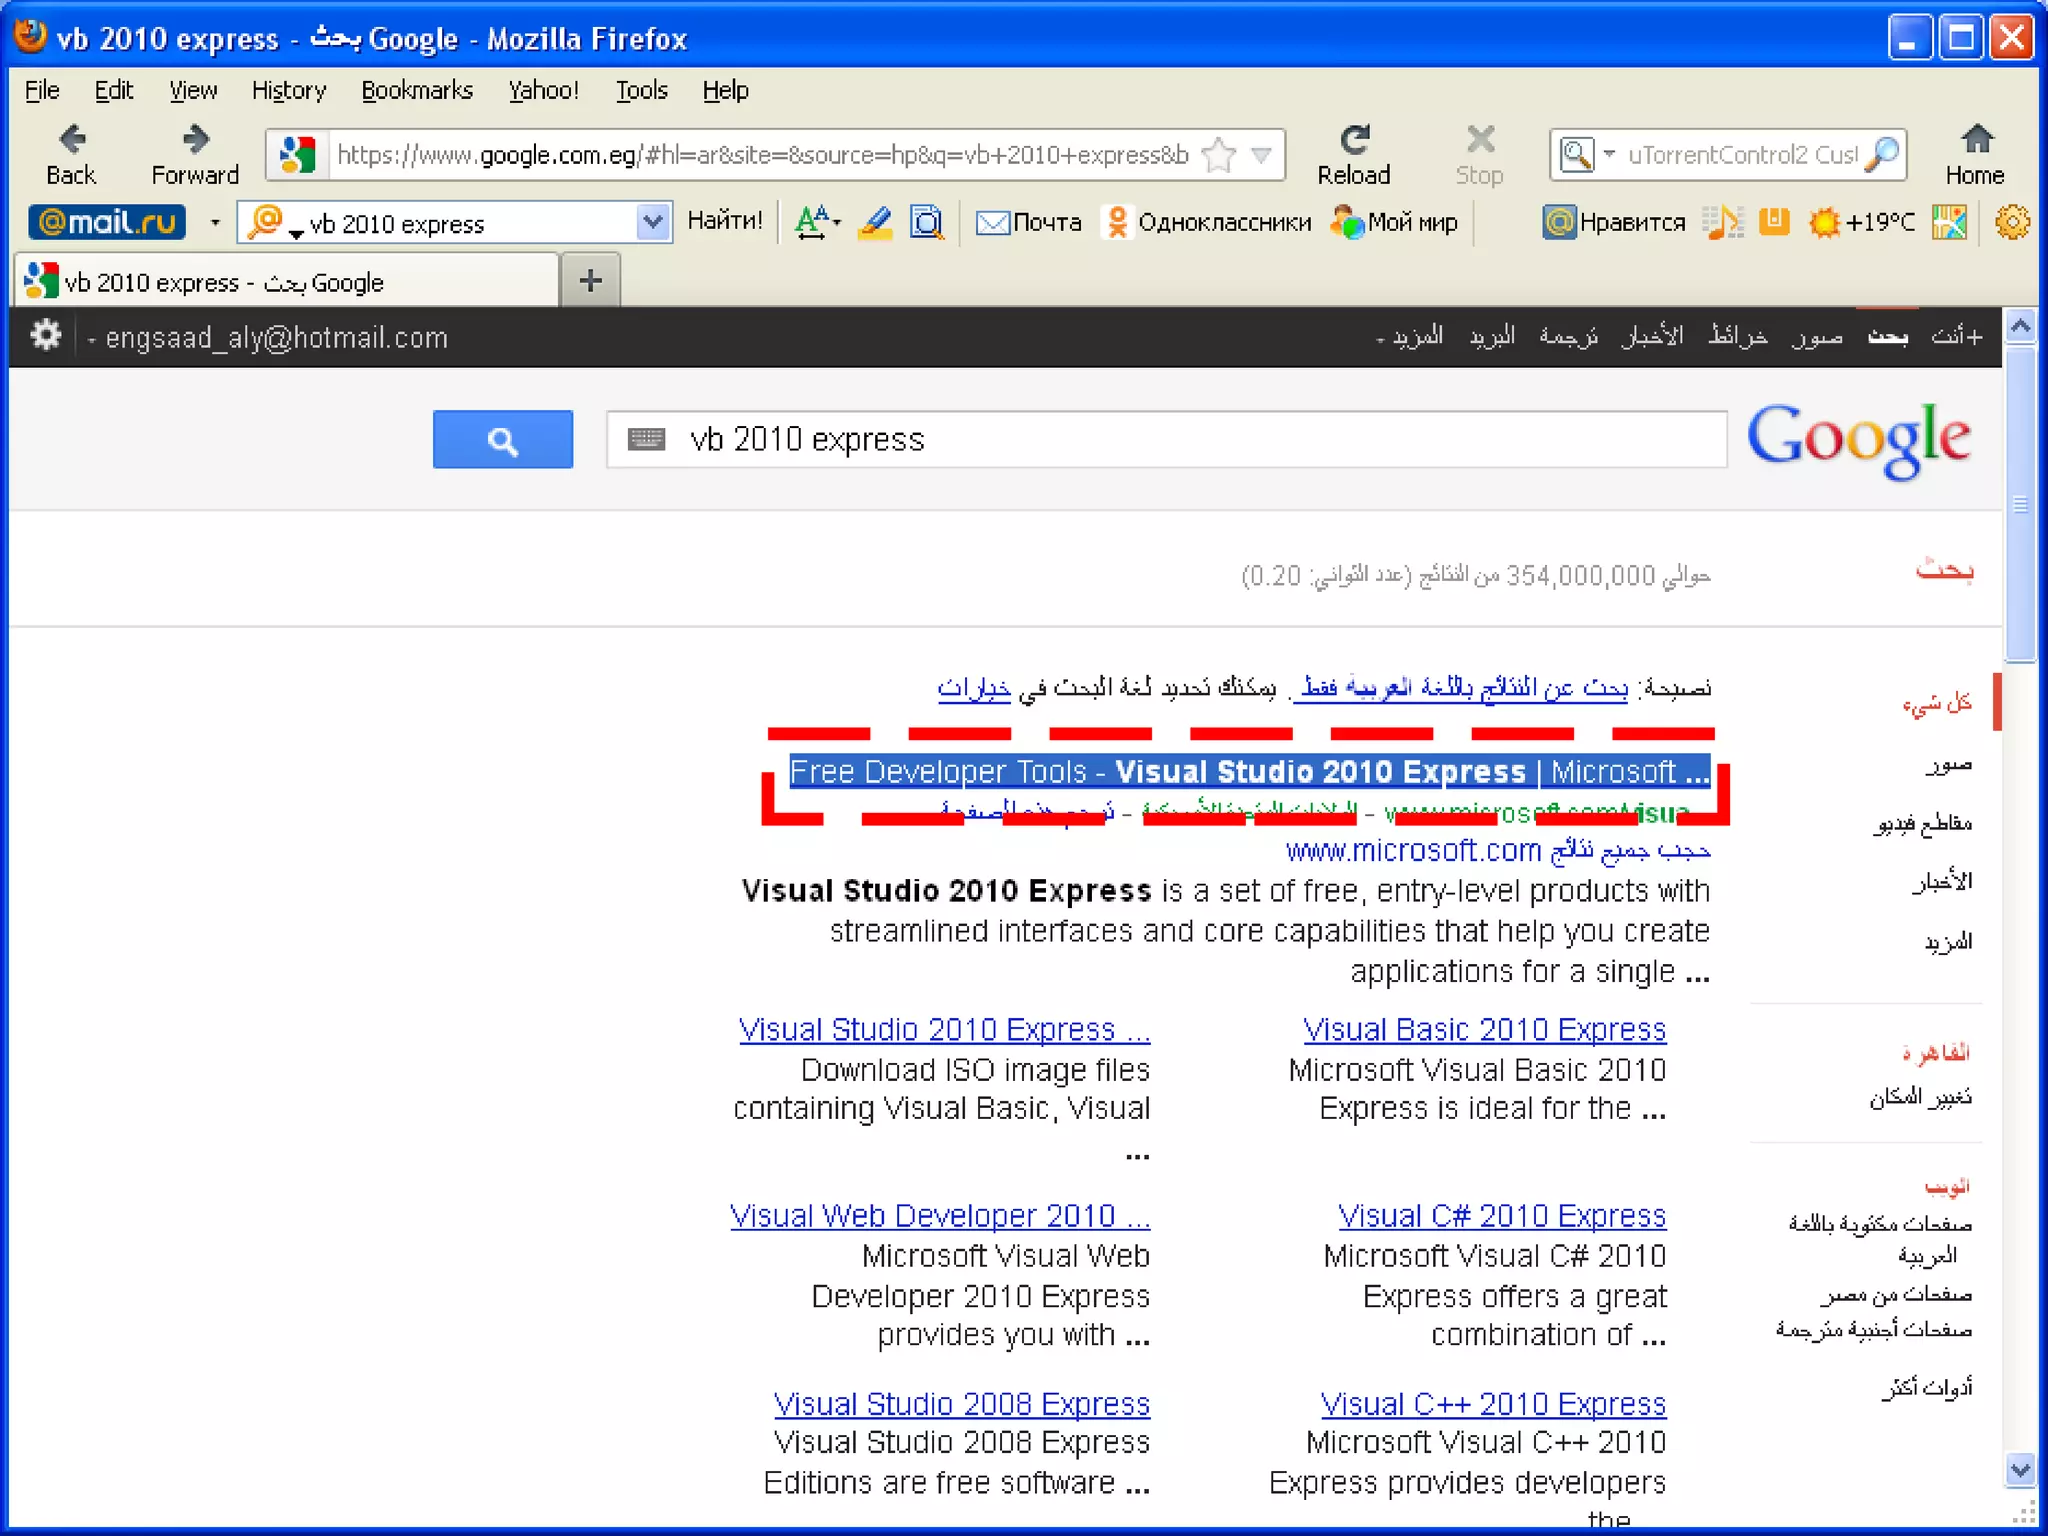Open Visual C# 2010 Express link
The image size is (2048, 1536).
(1502, 1215)
